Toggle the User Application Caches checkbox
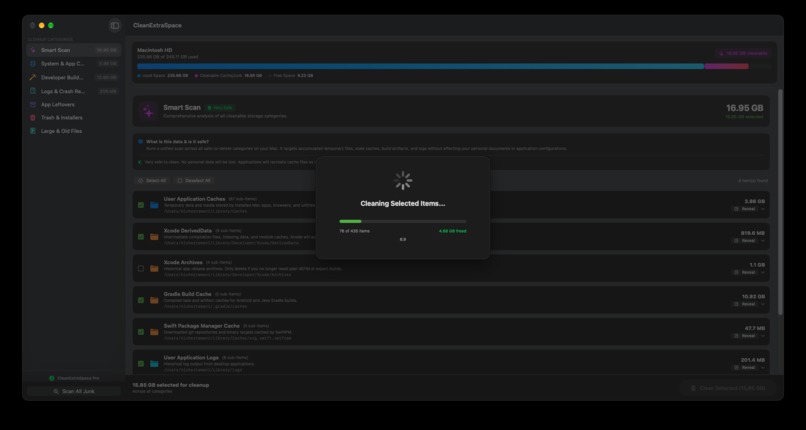Image resolution: width=806 pixels, height=430 pixels. pos(141,205)
